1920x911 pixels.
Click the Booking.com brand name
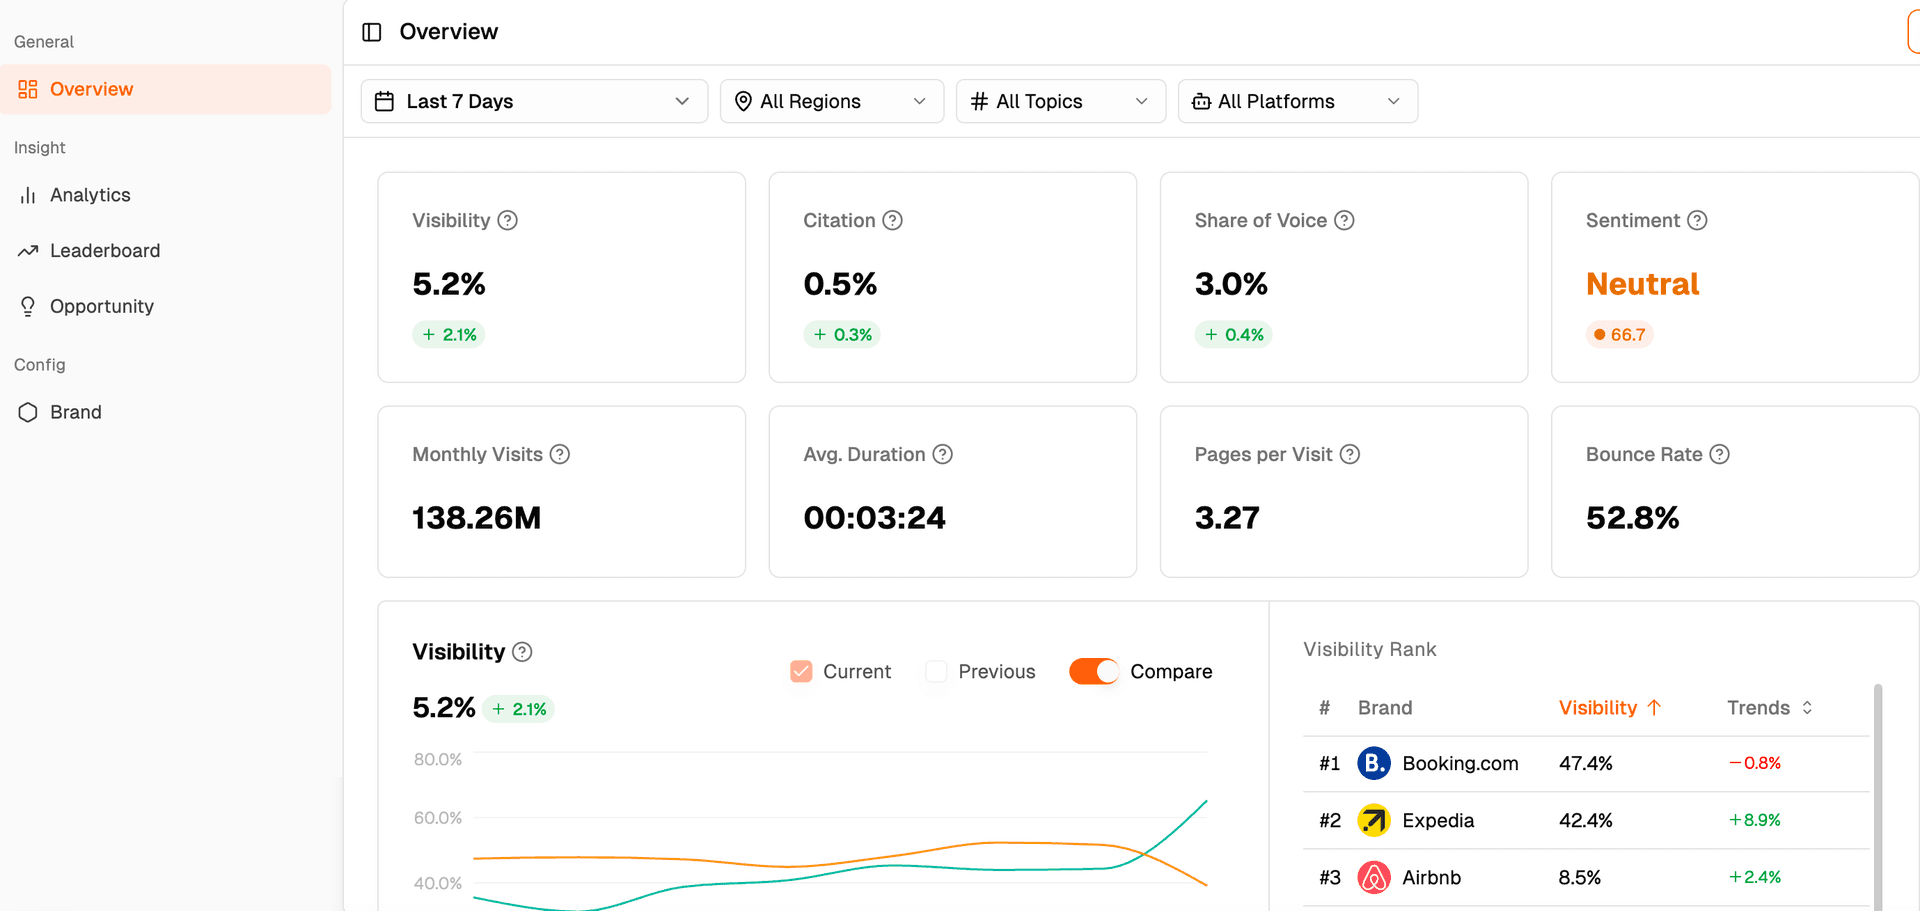pos(1460,763)
